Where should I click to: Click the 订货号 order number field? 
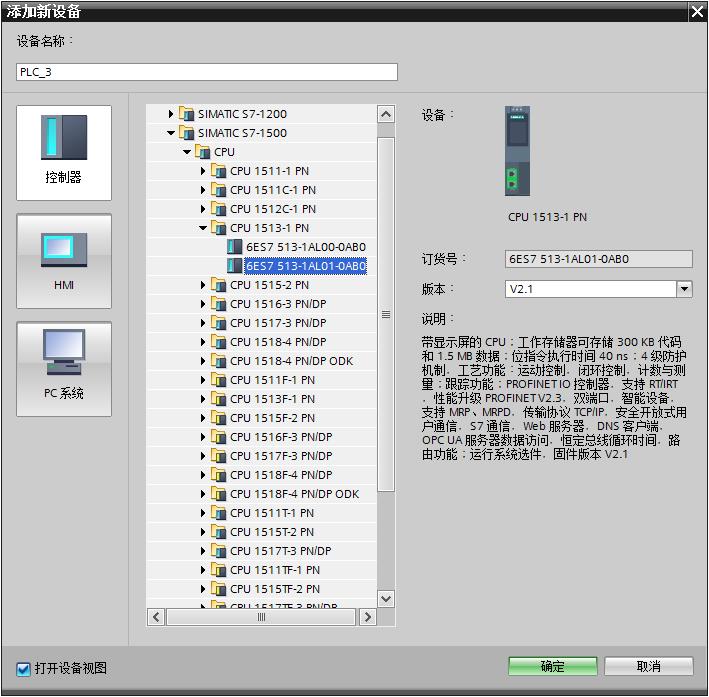click(598, 259)
